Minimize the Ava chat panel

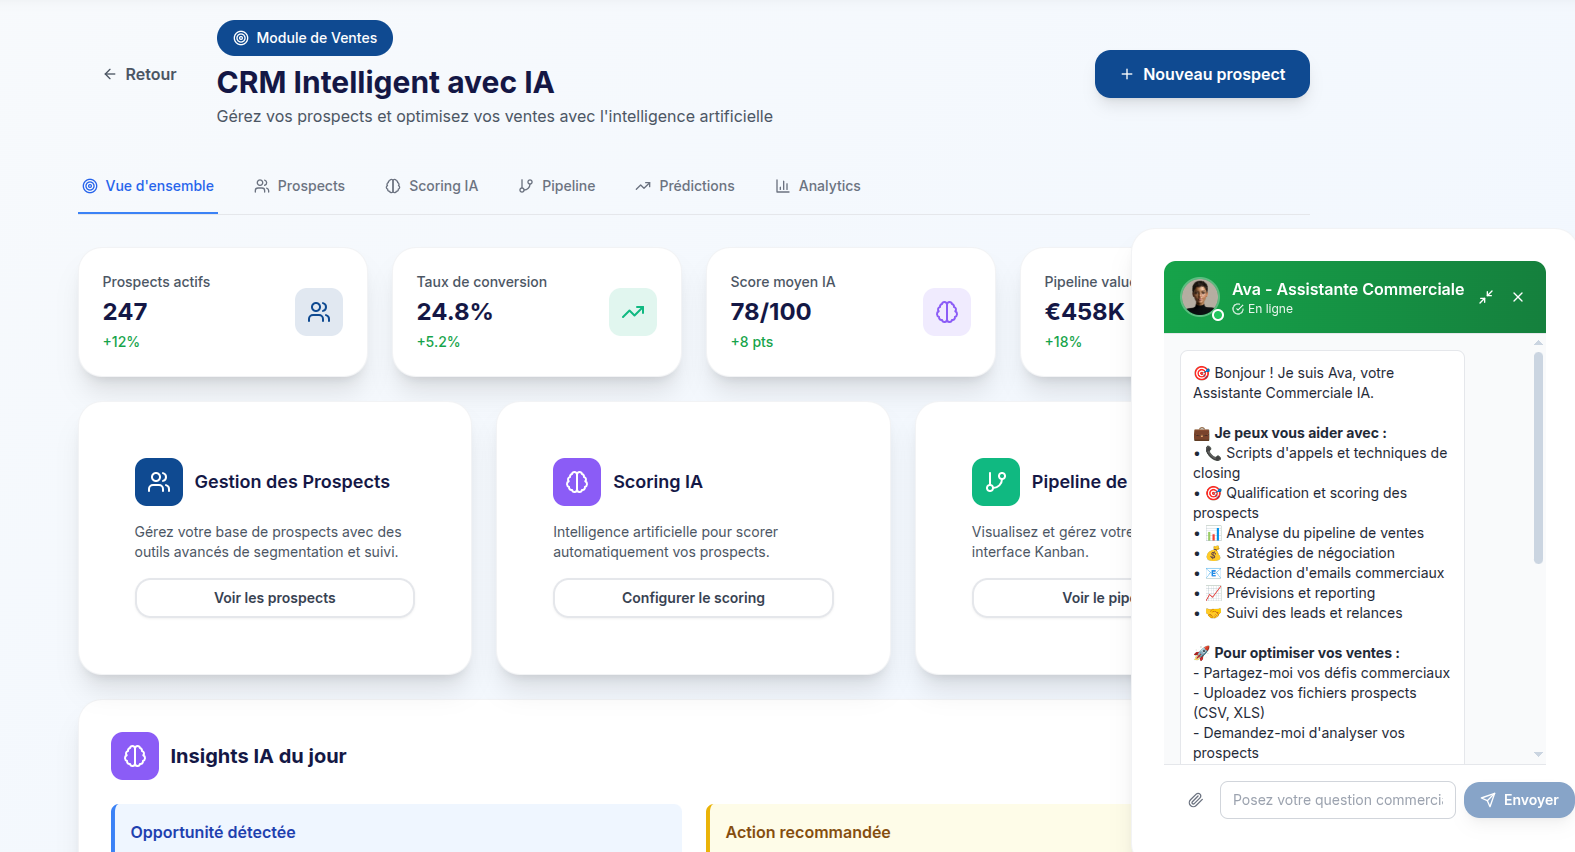coord(1486,297)
